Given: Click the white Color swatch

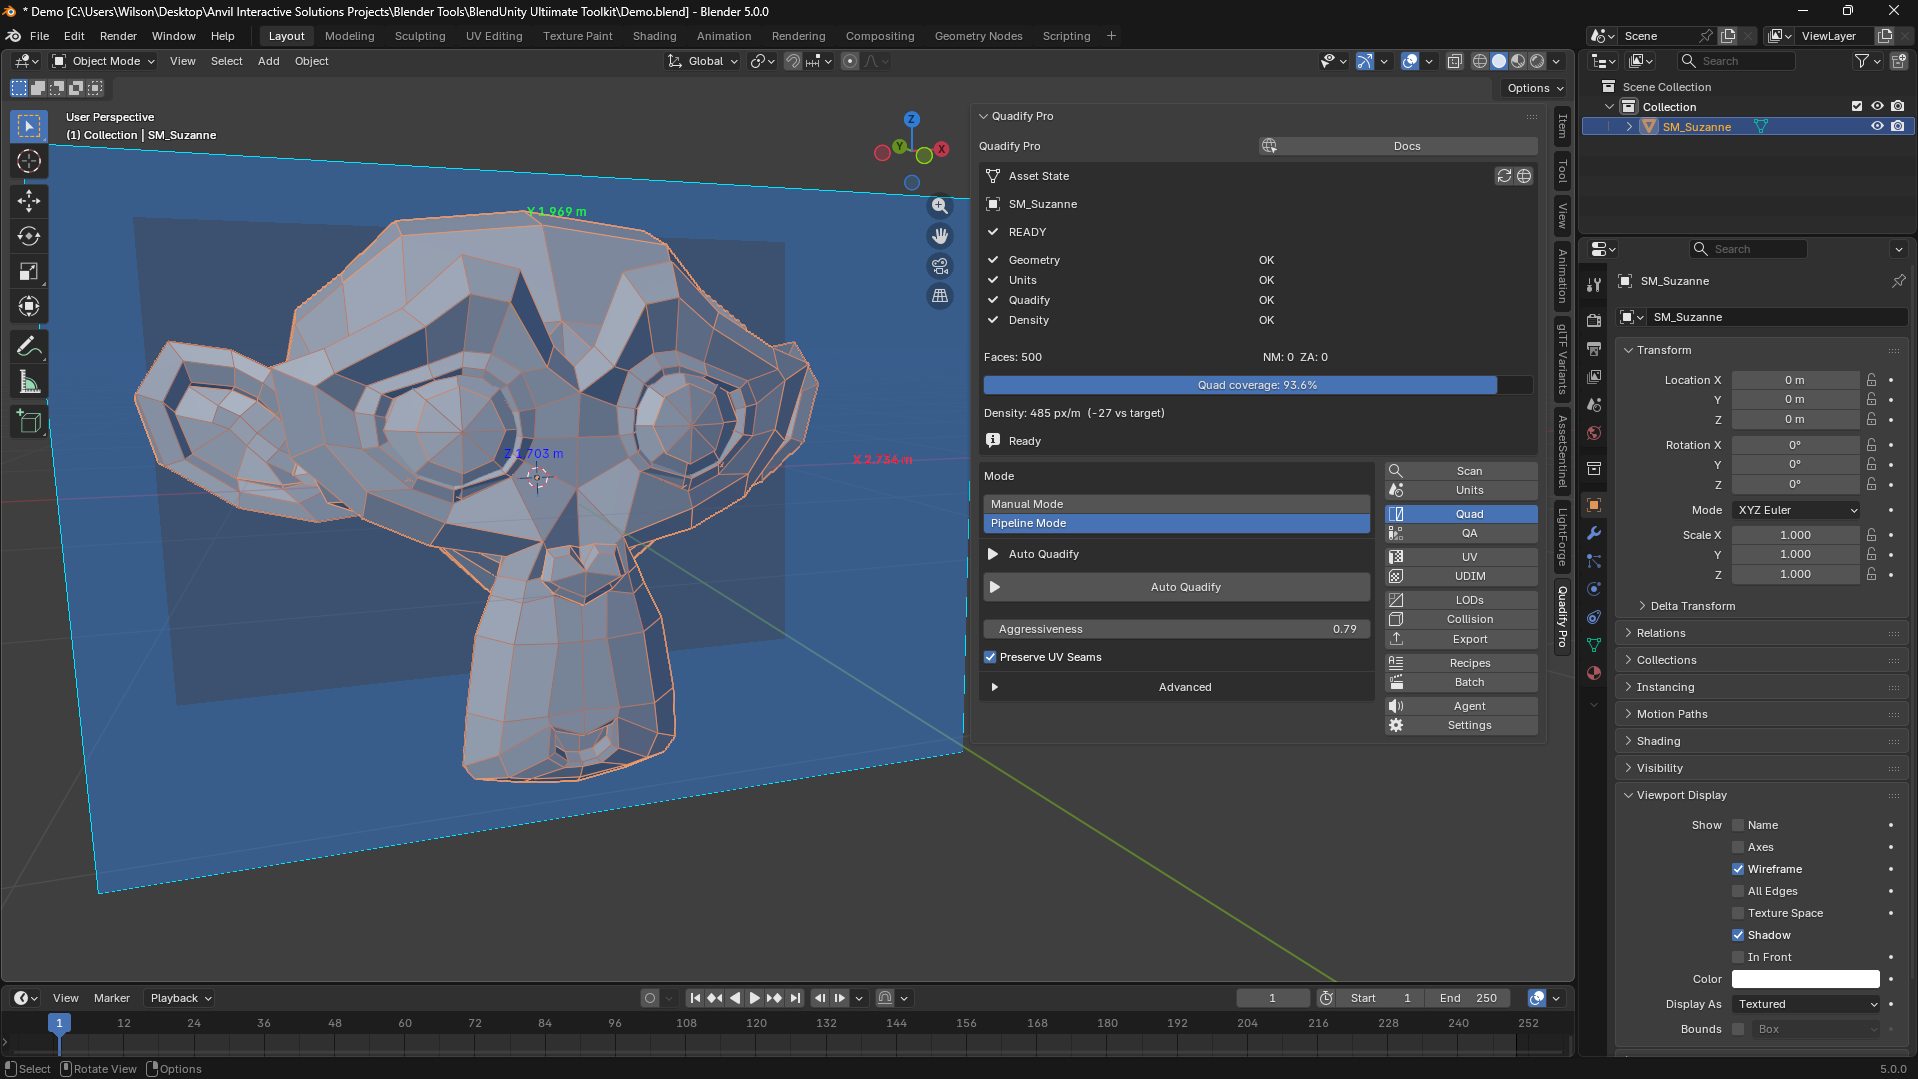Looking at the screenshot, I should pyautogui.click(x=1806, y=979).
